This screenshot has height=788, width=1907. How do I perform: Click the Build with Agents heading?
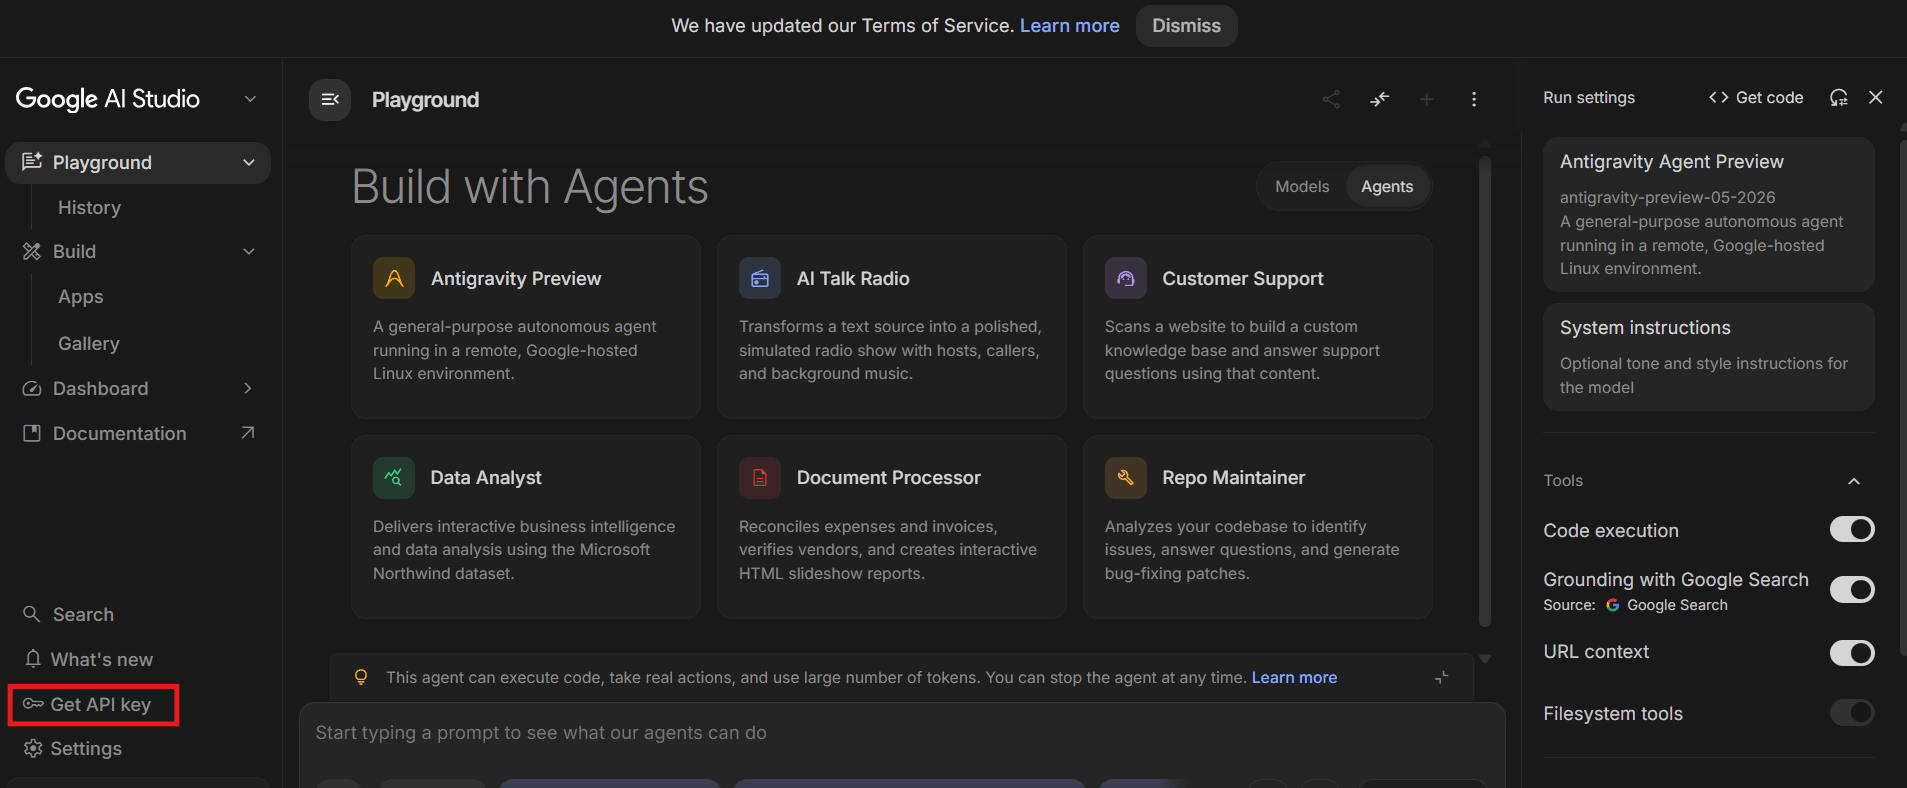pos(530,187)
